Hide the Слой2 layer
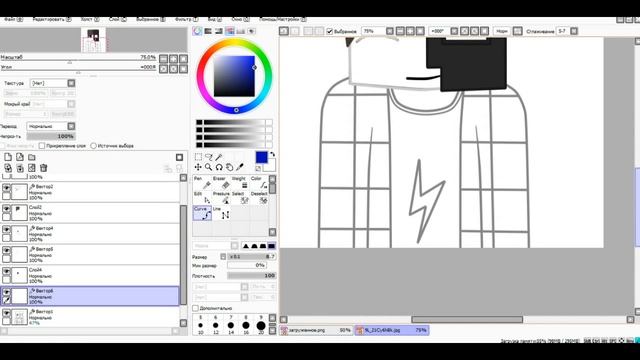The height and width of the screenshot is (360, 640). pos(7,209)
